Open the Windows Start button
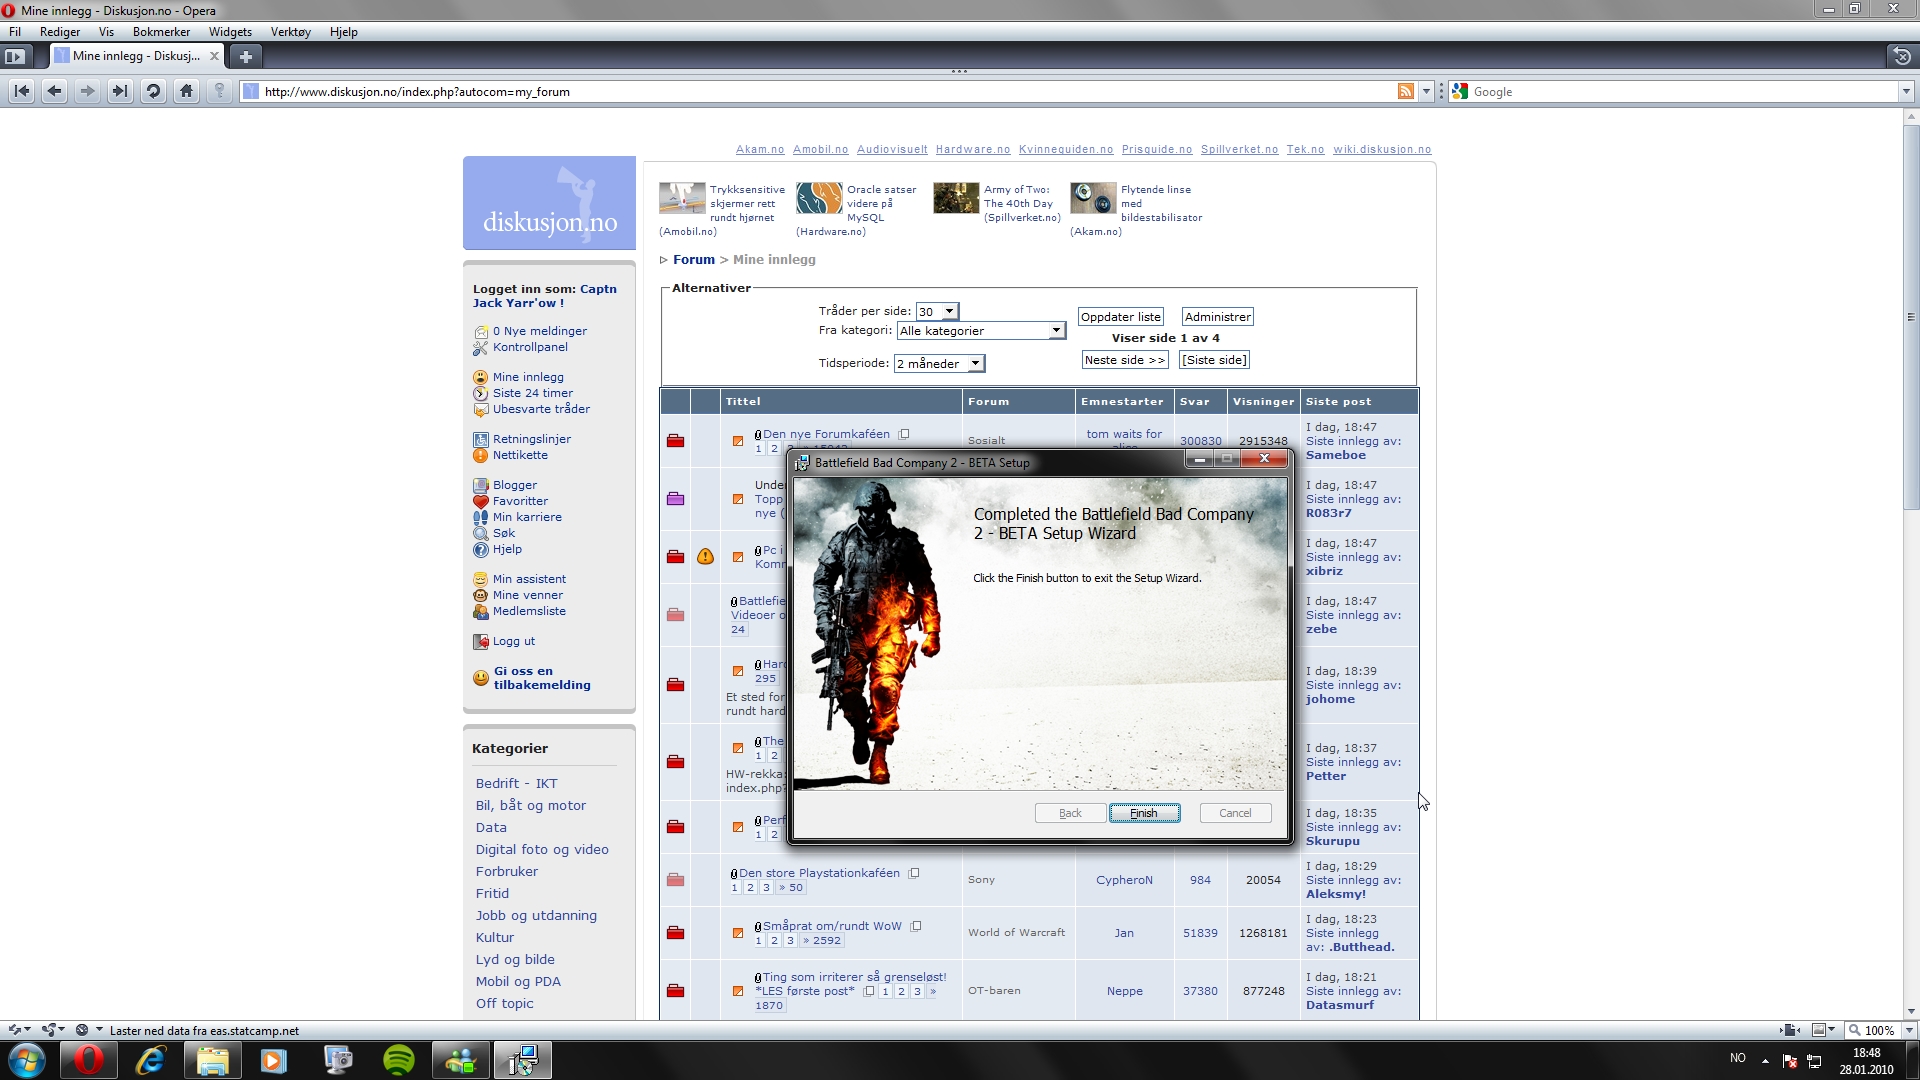The width and height of the screenshot is (1920, 1080). pyautogui.click(x=26, y=1060)
